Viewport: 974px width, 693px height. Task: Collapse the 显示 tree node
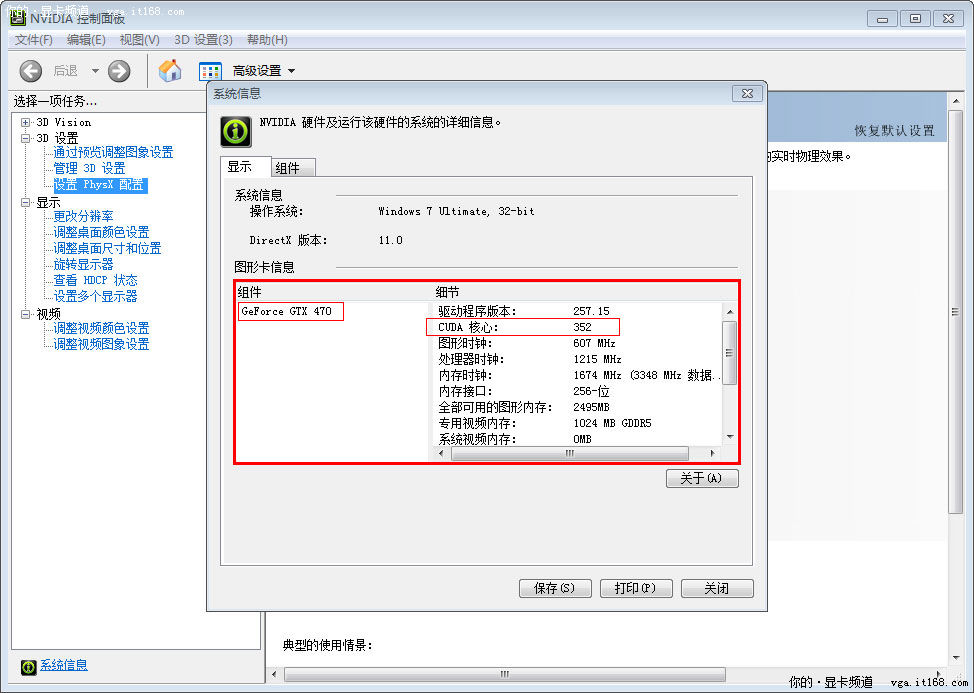(25, 202)
